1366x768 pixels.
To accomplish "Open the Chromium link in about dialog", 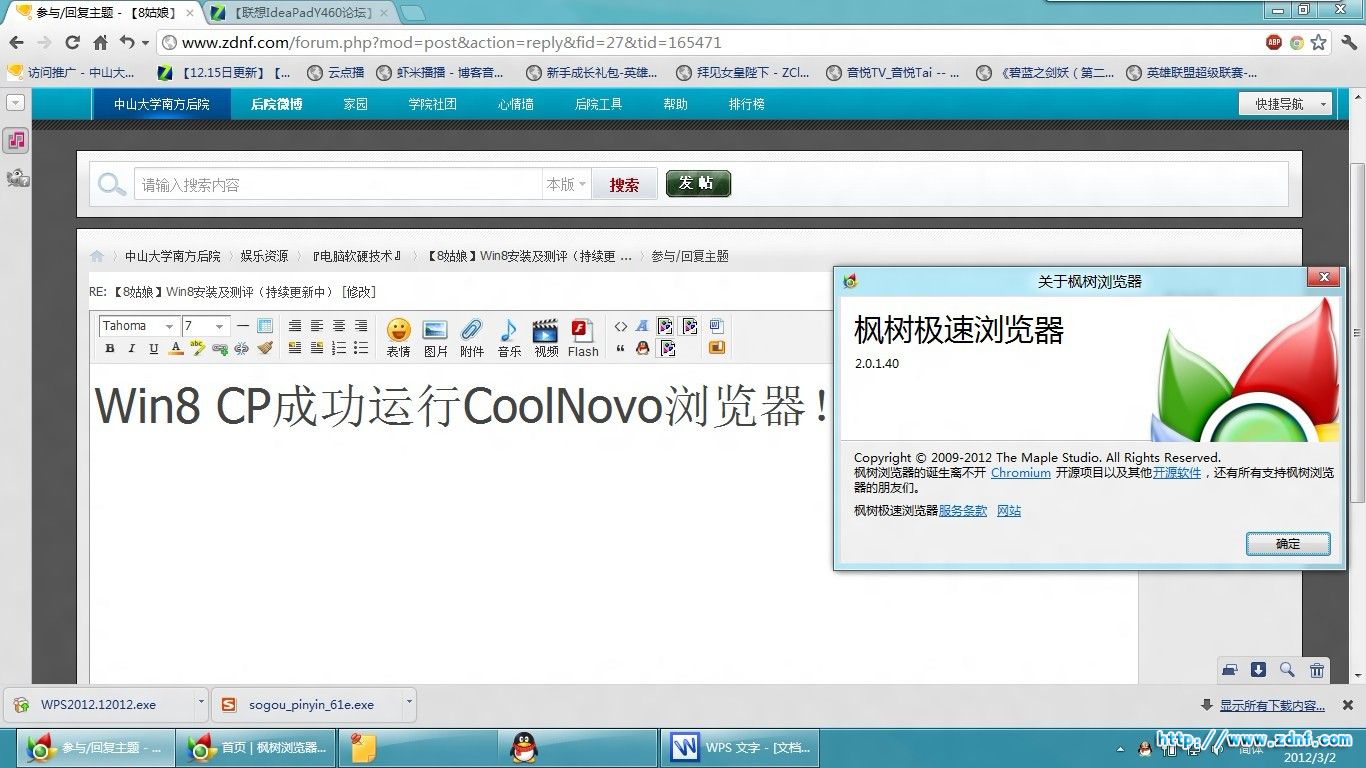I will coord(1021,473).
